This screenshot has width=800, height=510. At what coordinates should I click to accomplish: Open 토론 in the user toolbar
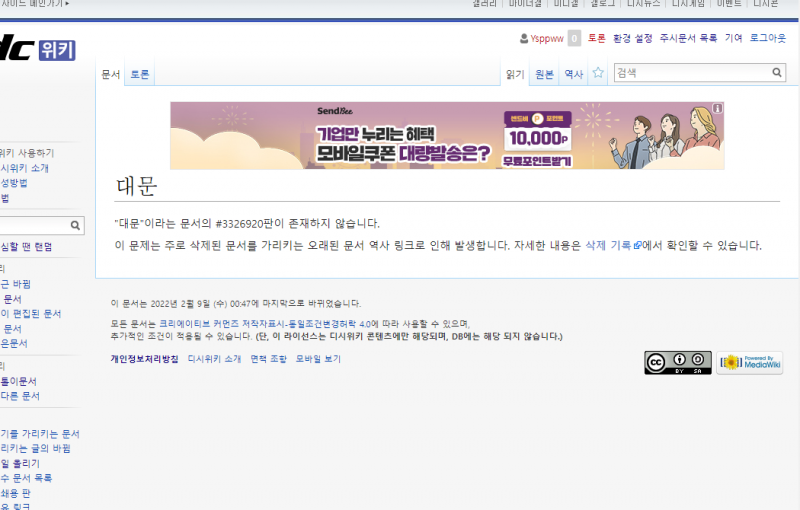pyautogui.click(x=596, y=38)
